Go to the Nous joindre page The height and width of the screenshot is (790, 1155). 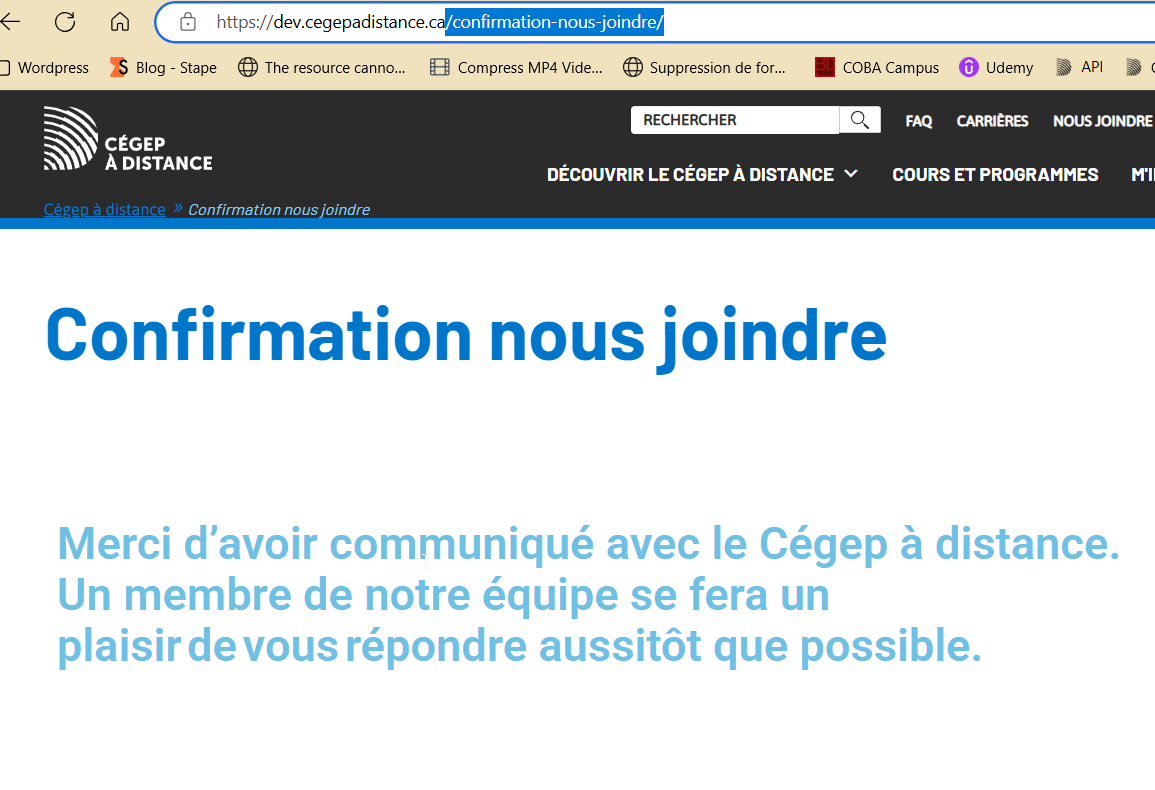coord(1102,121)
